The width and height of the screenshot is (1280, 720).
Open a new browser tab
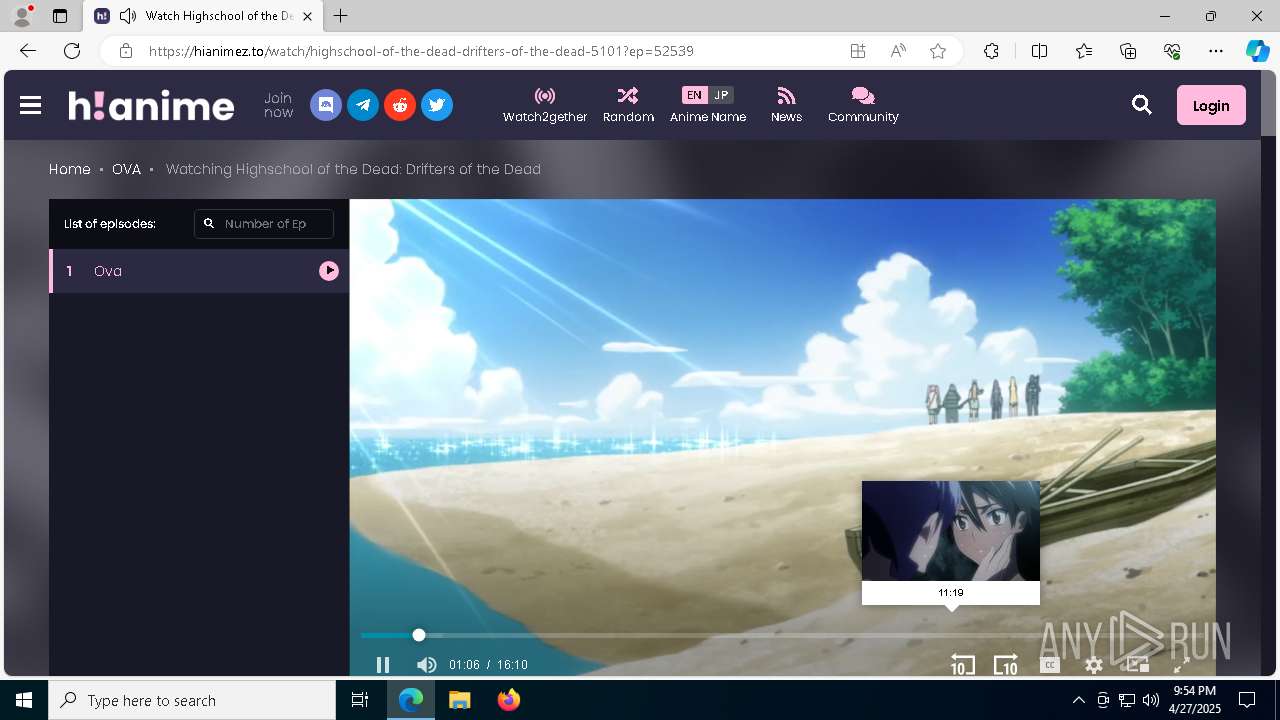[341, 16]
